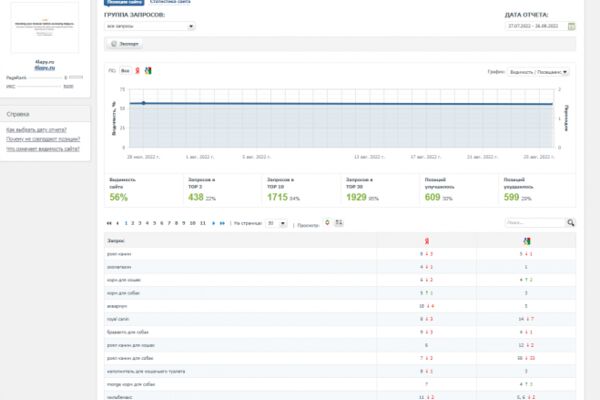Switch to the Статистика сайта tab
Image resolution: width=600 pixels, height=400 pixels.
(x=170, y=2)
